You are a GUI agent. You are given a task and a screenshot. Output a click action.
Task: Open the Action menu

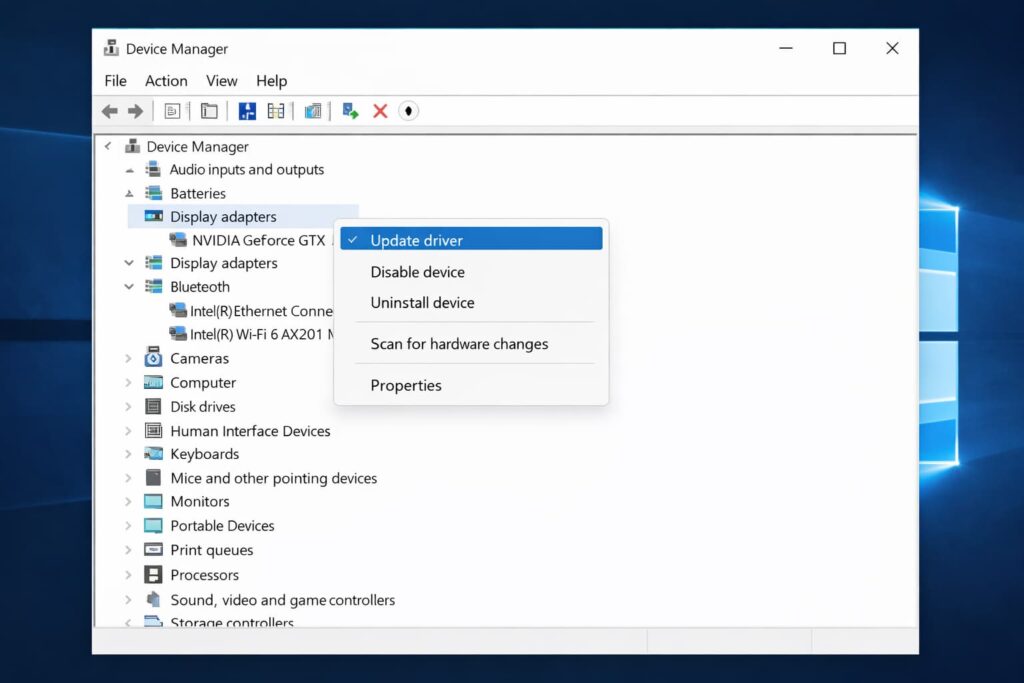coord(166,81)
